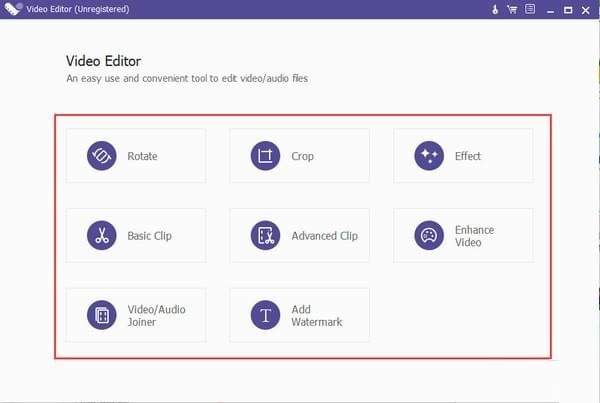This screenshot has width=600, height=403.
Task: Open Add Watermark by its label
Action: (317, 316)
